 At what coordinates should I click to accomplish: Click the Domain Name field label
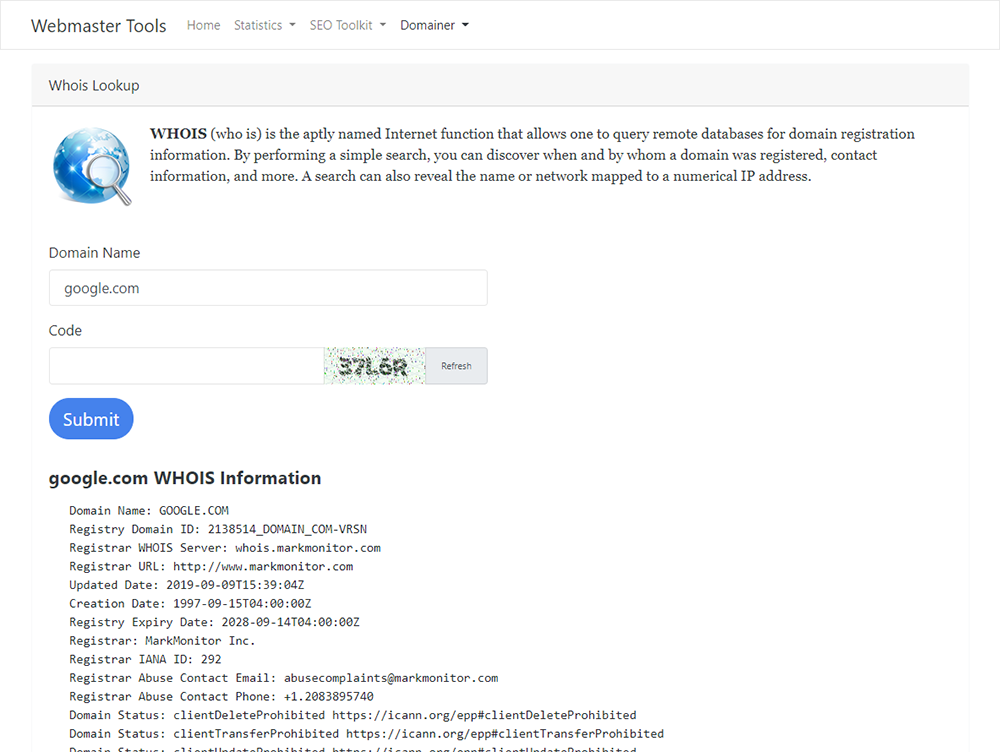94,253
